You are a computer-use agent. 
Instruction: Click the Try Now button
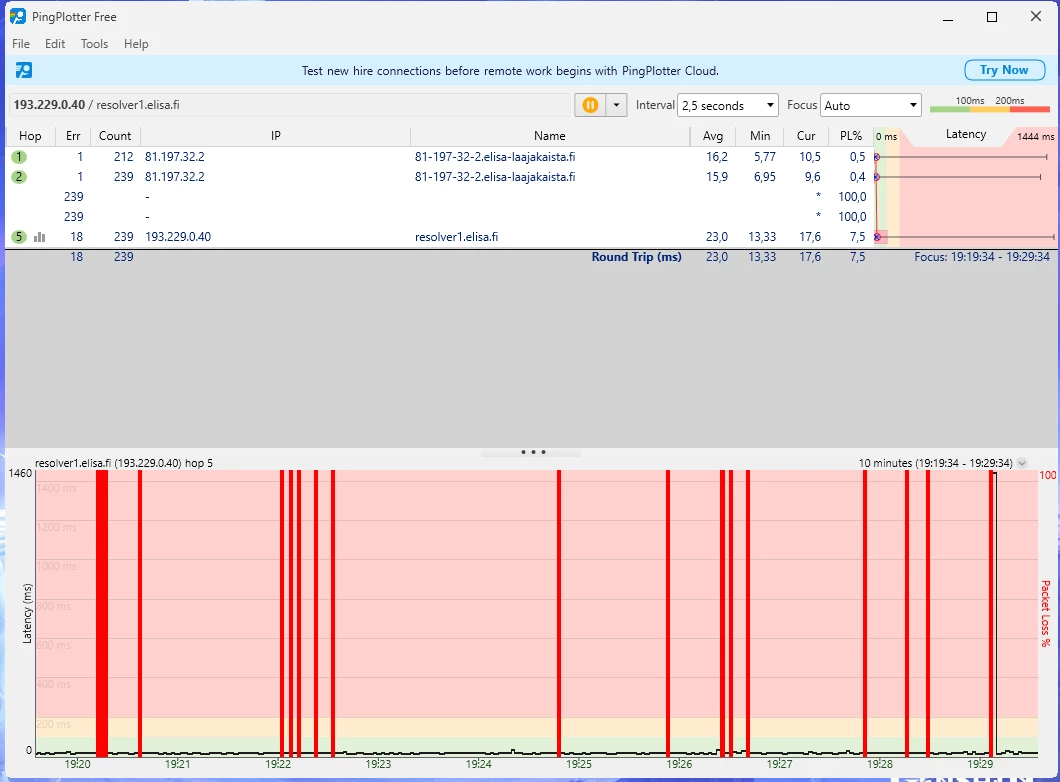1003,70
